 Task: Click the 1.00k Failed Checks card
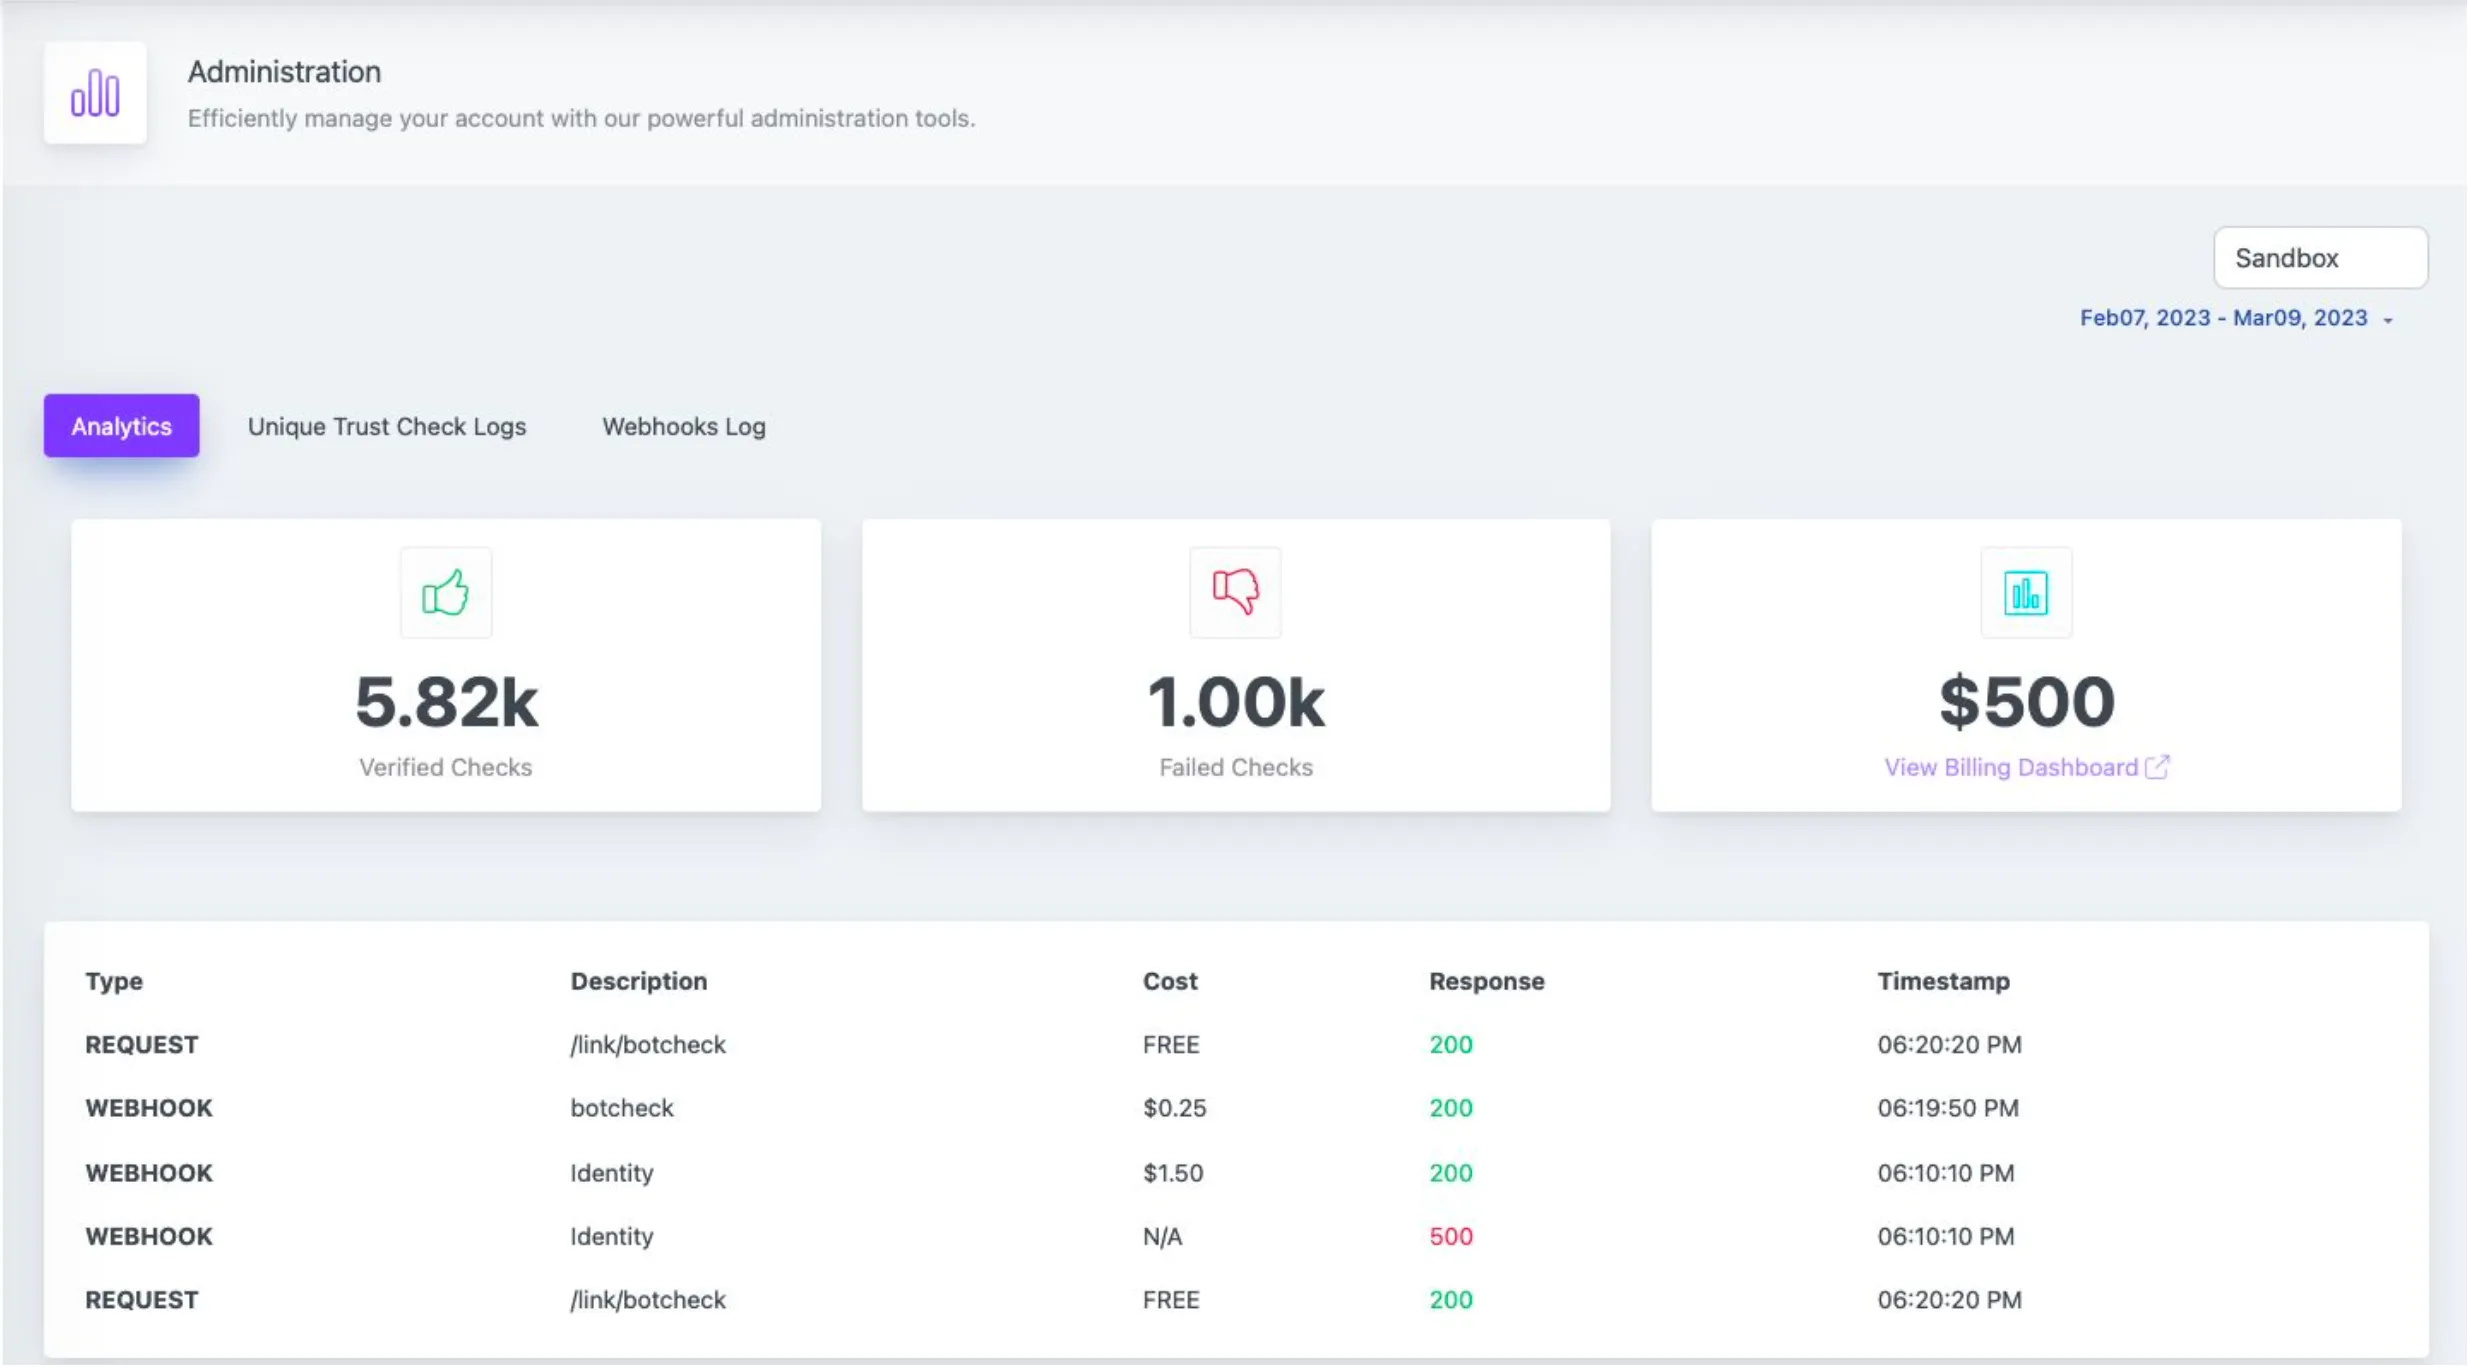[1236, 664]
